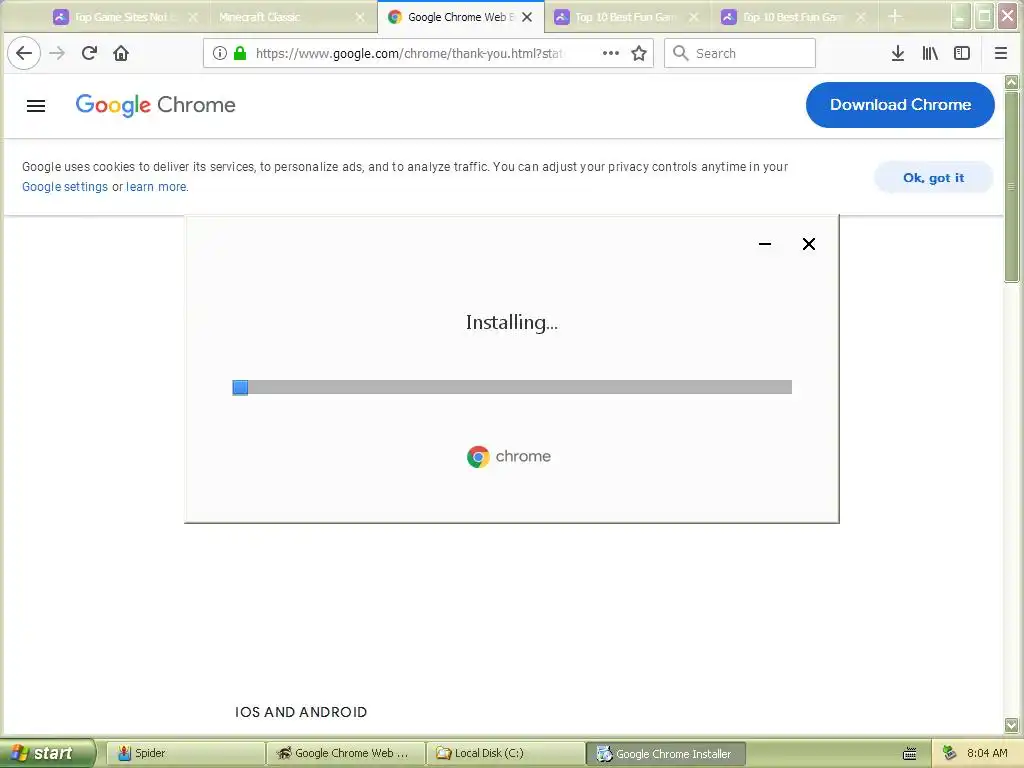
Task: Open the downloads arrow panel
Action: pos(898,53)
